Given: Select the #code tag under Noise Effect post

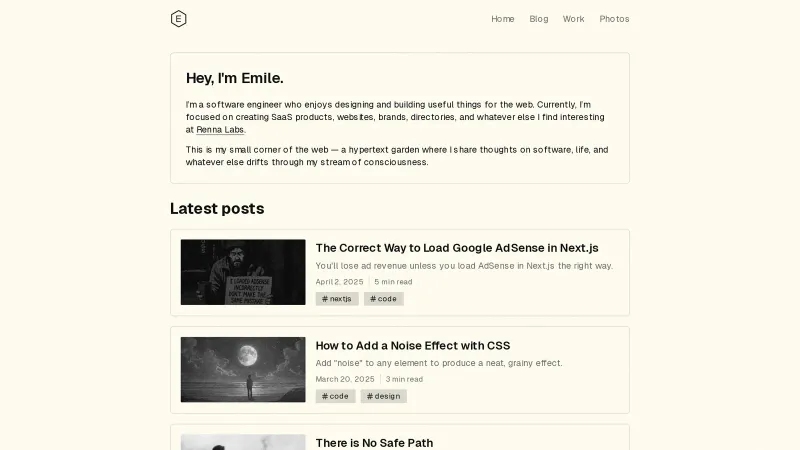Looking at the screenshot, I should click(x=336, y=396).
